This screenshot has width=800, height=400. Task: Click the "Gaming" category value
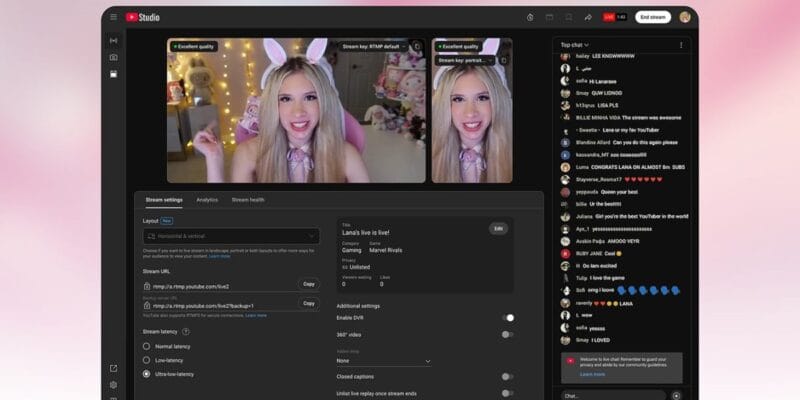pos(352,251)
